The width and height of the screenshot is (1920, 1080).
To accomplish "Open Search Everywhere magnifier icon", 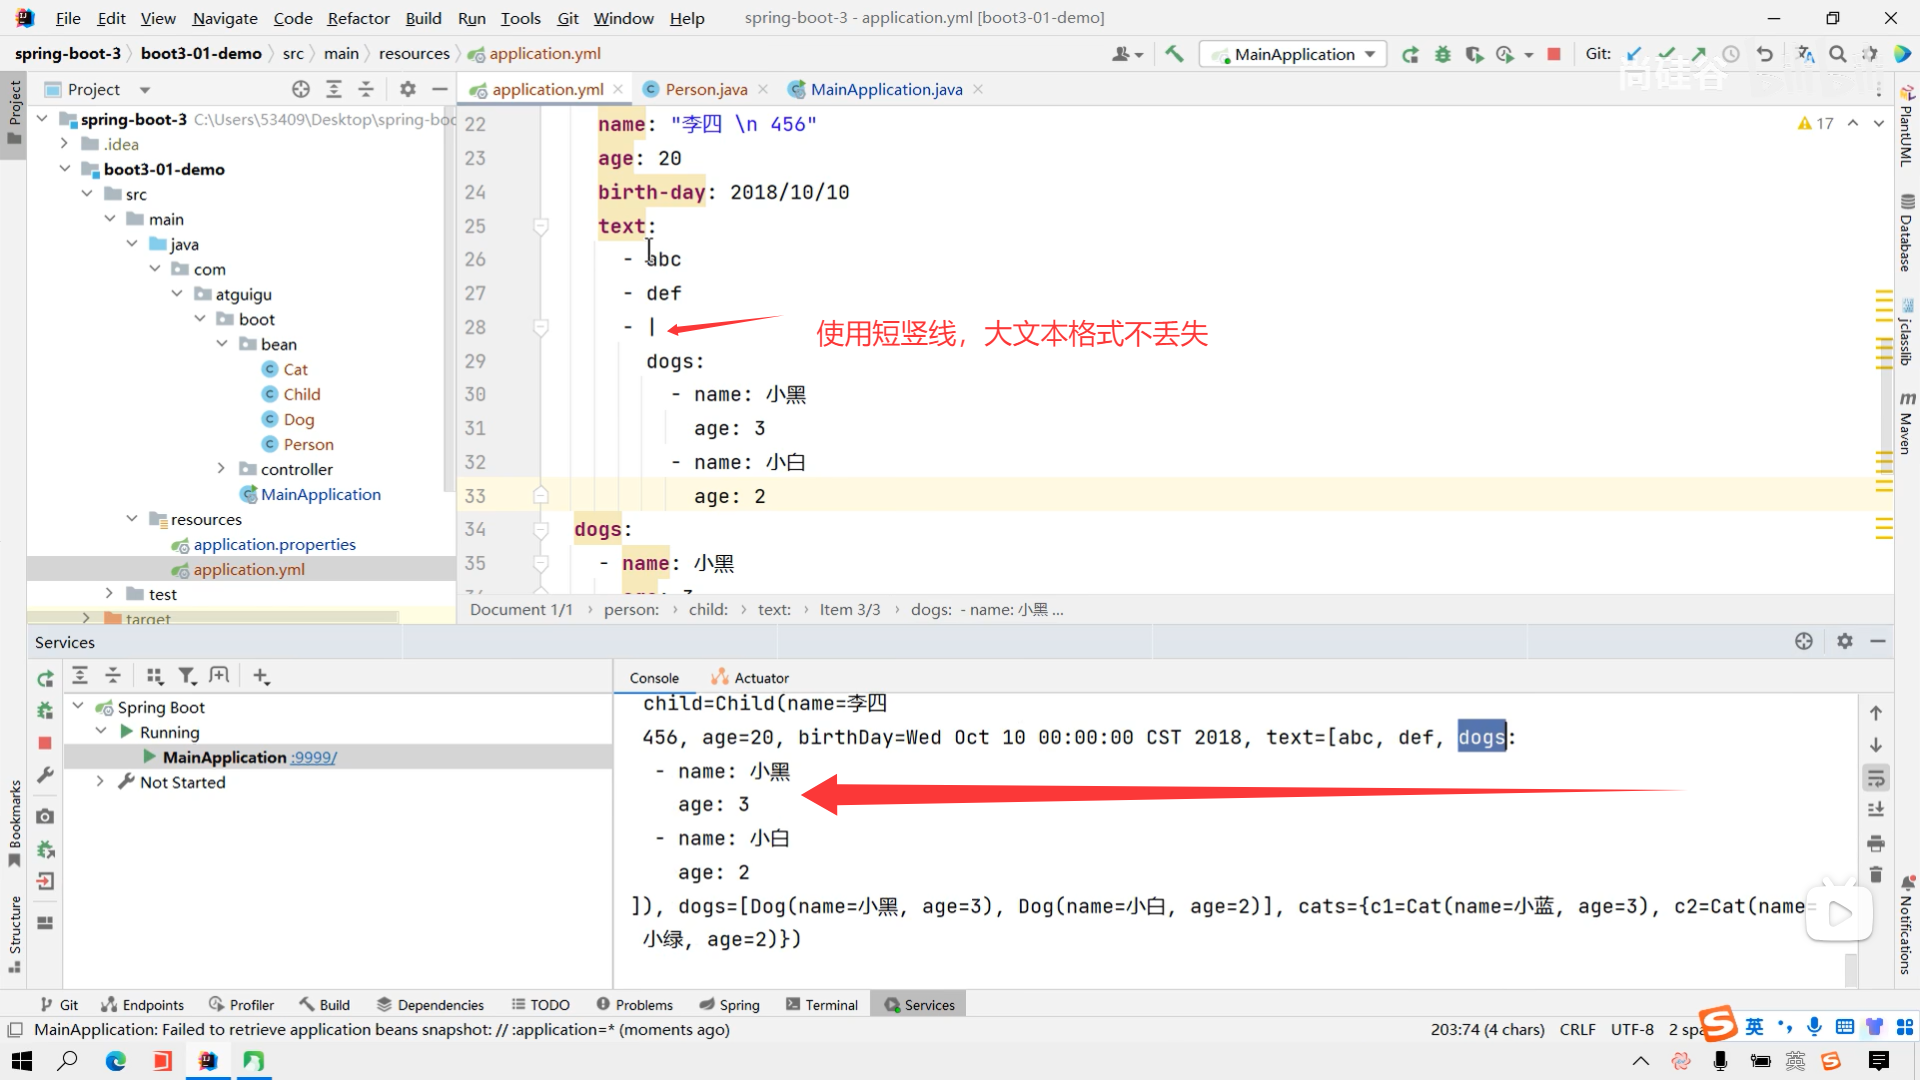I will tap(1837, 54).
